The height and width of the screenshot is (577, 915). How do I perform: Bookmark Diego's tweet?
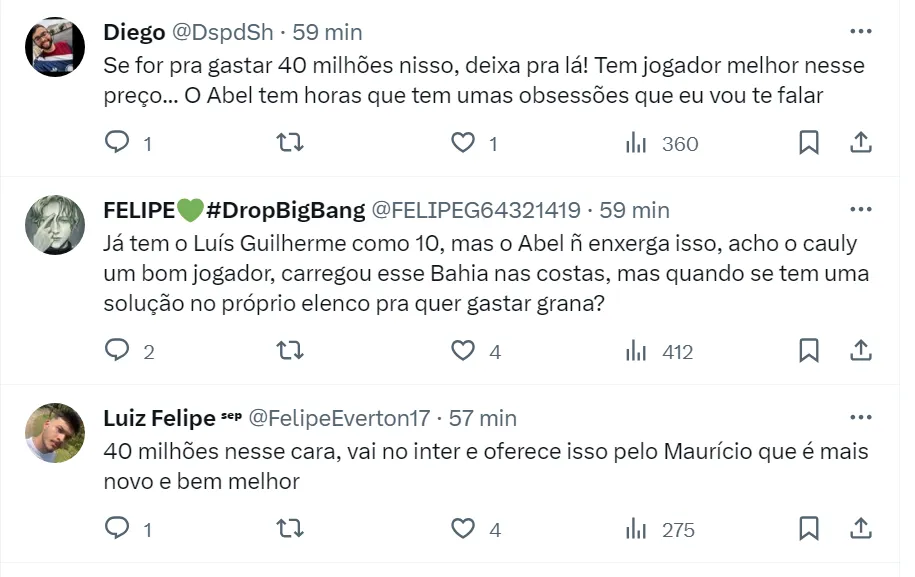coord(809,143)
